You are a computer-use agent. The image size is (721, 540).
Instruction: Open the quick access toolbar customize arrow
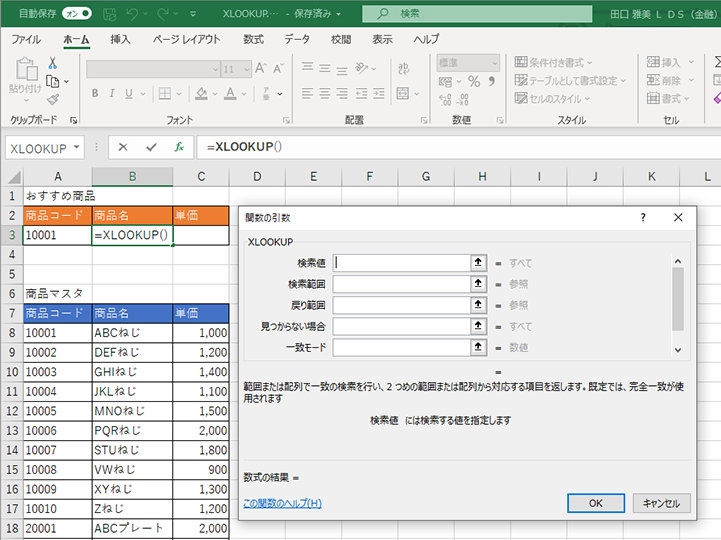coord(193,14)
